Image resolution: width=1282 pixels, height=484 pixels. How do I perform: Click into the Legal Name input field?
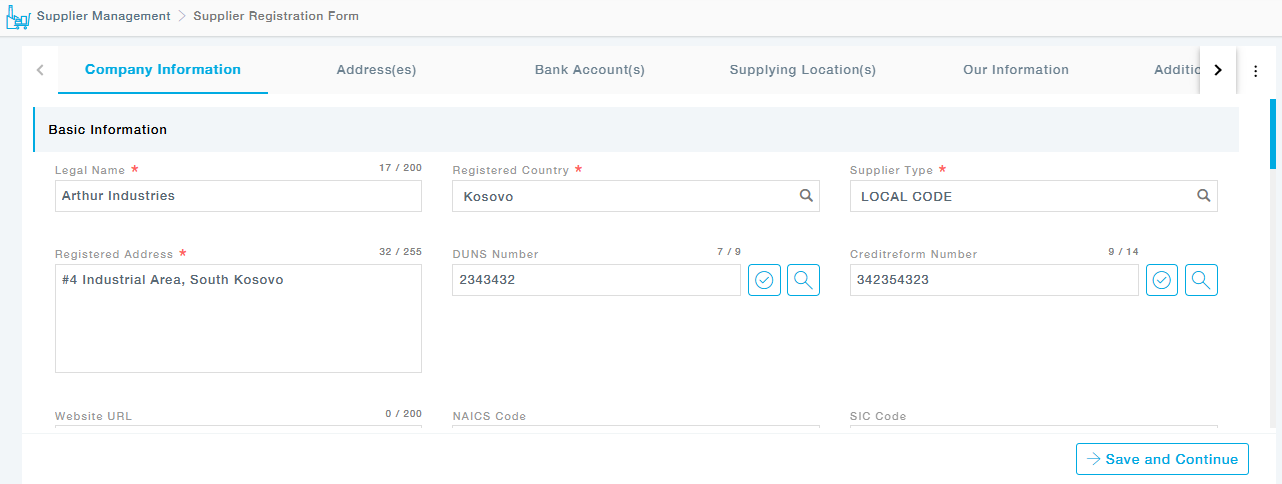pos(238,196)
